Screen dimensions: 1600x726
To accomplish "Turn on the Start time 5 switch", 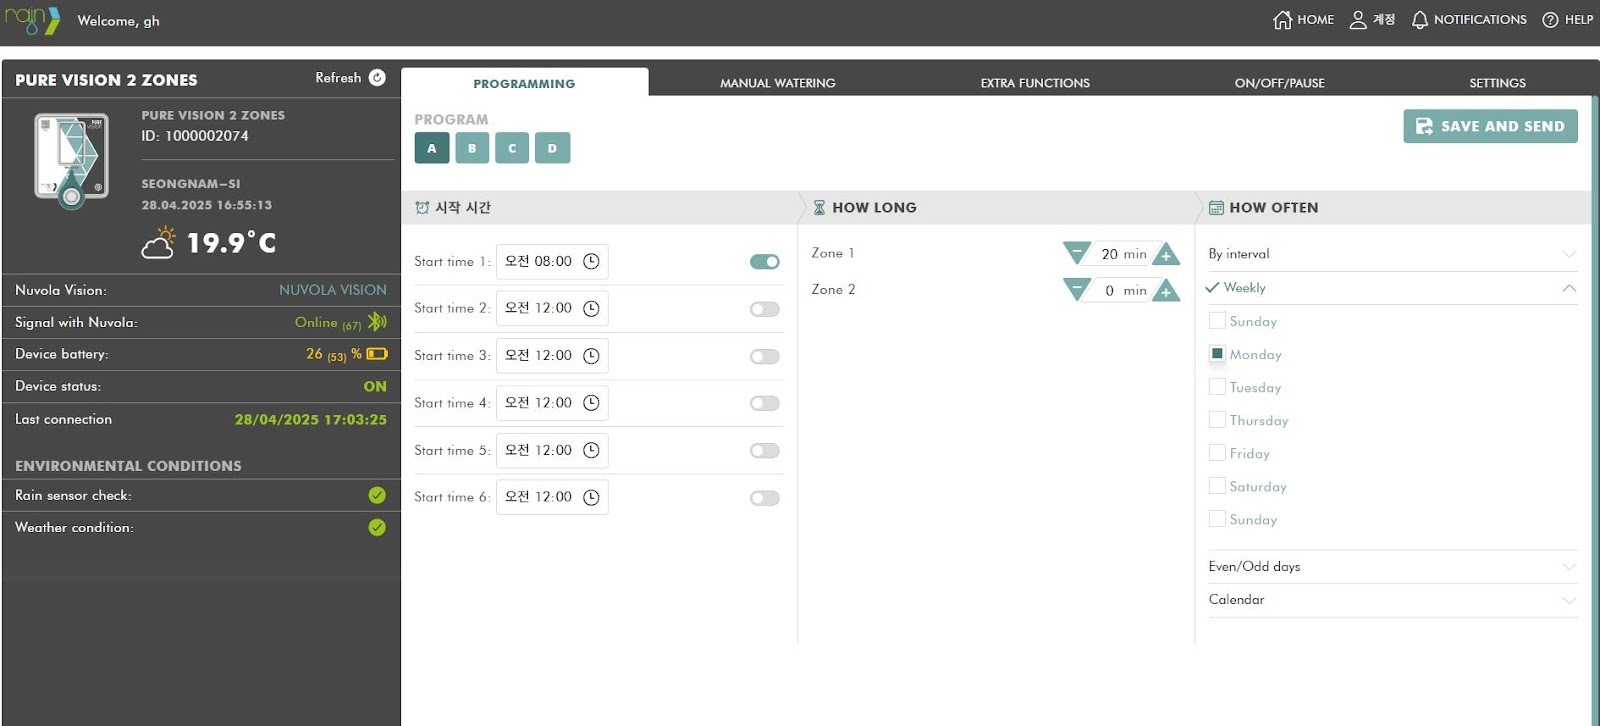I will [765, 451].
